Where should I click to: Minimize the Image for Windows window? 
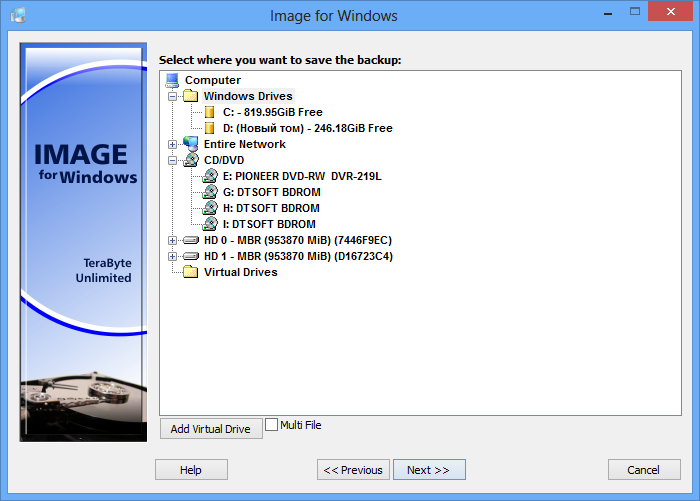608,13
